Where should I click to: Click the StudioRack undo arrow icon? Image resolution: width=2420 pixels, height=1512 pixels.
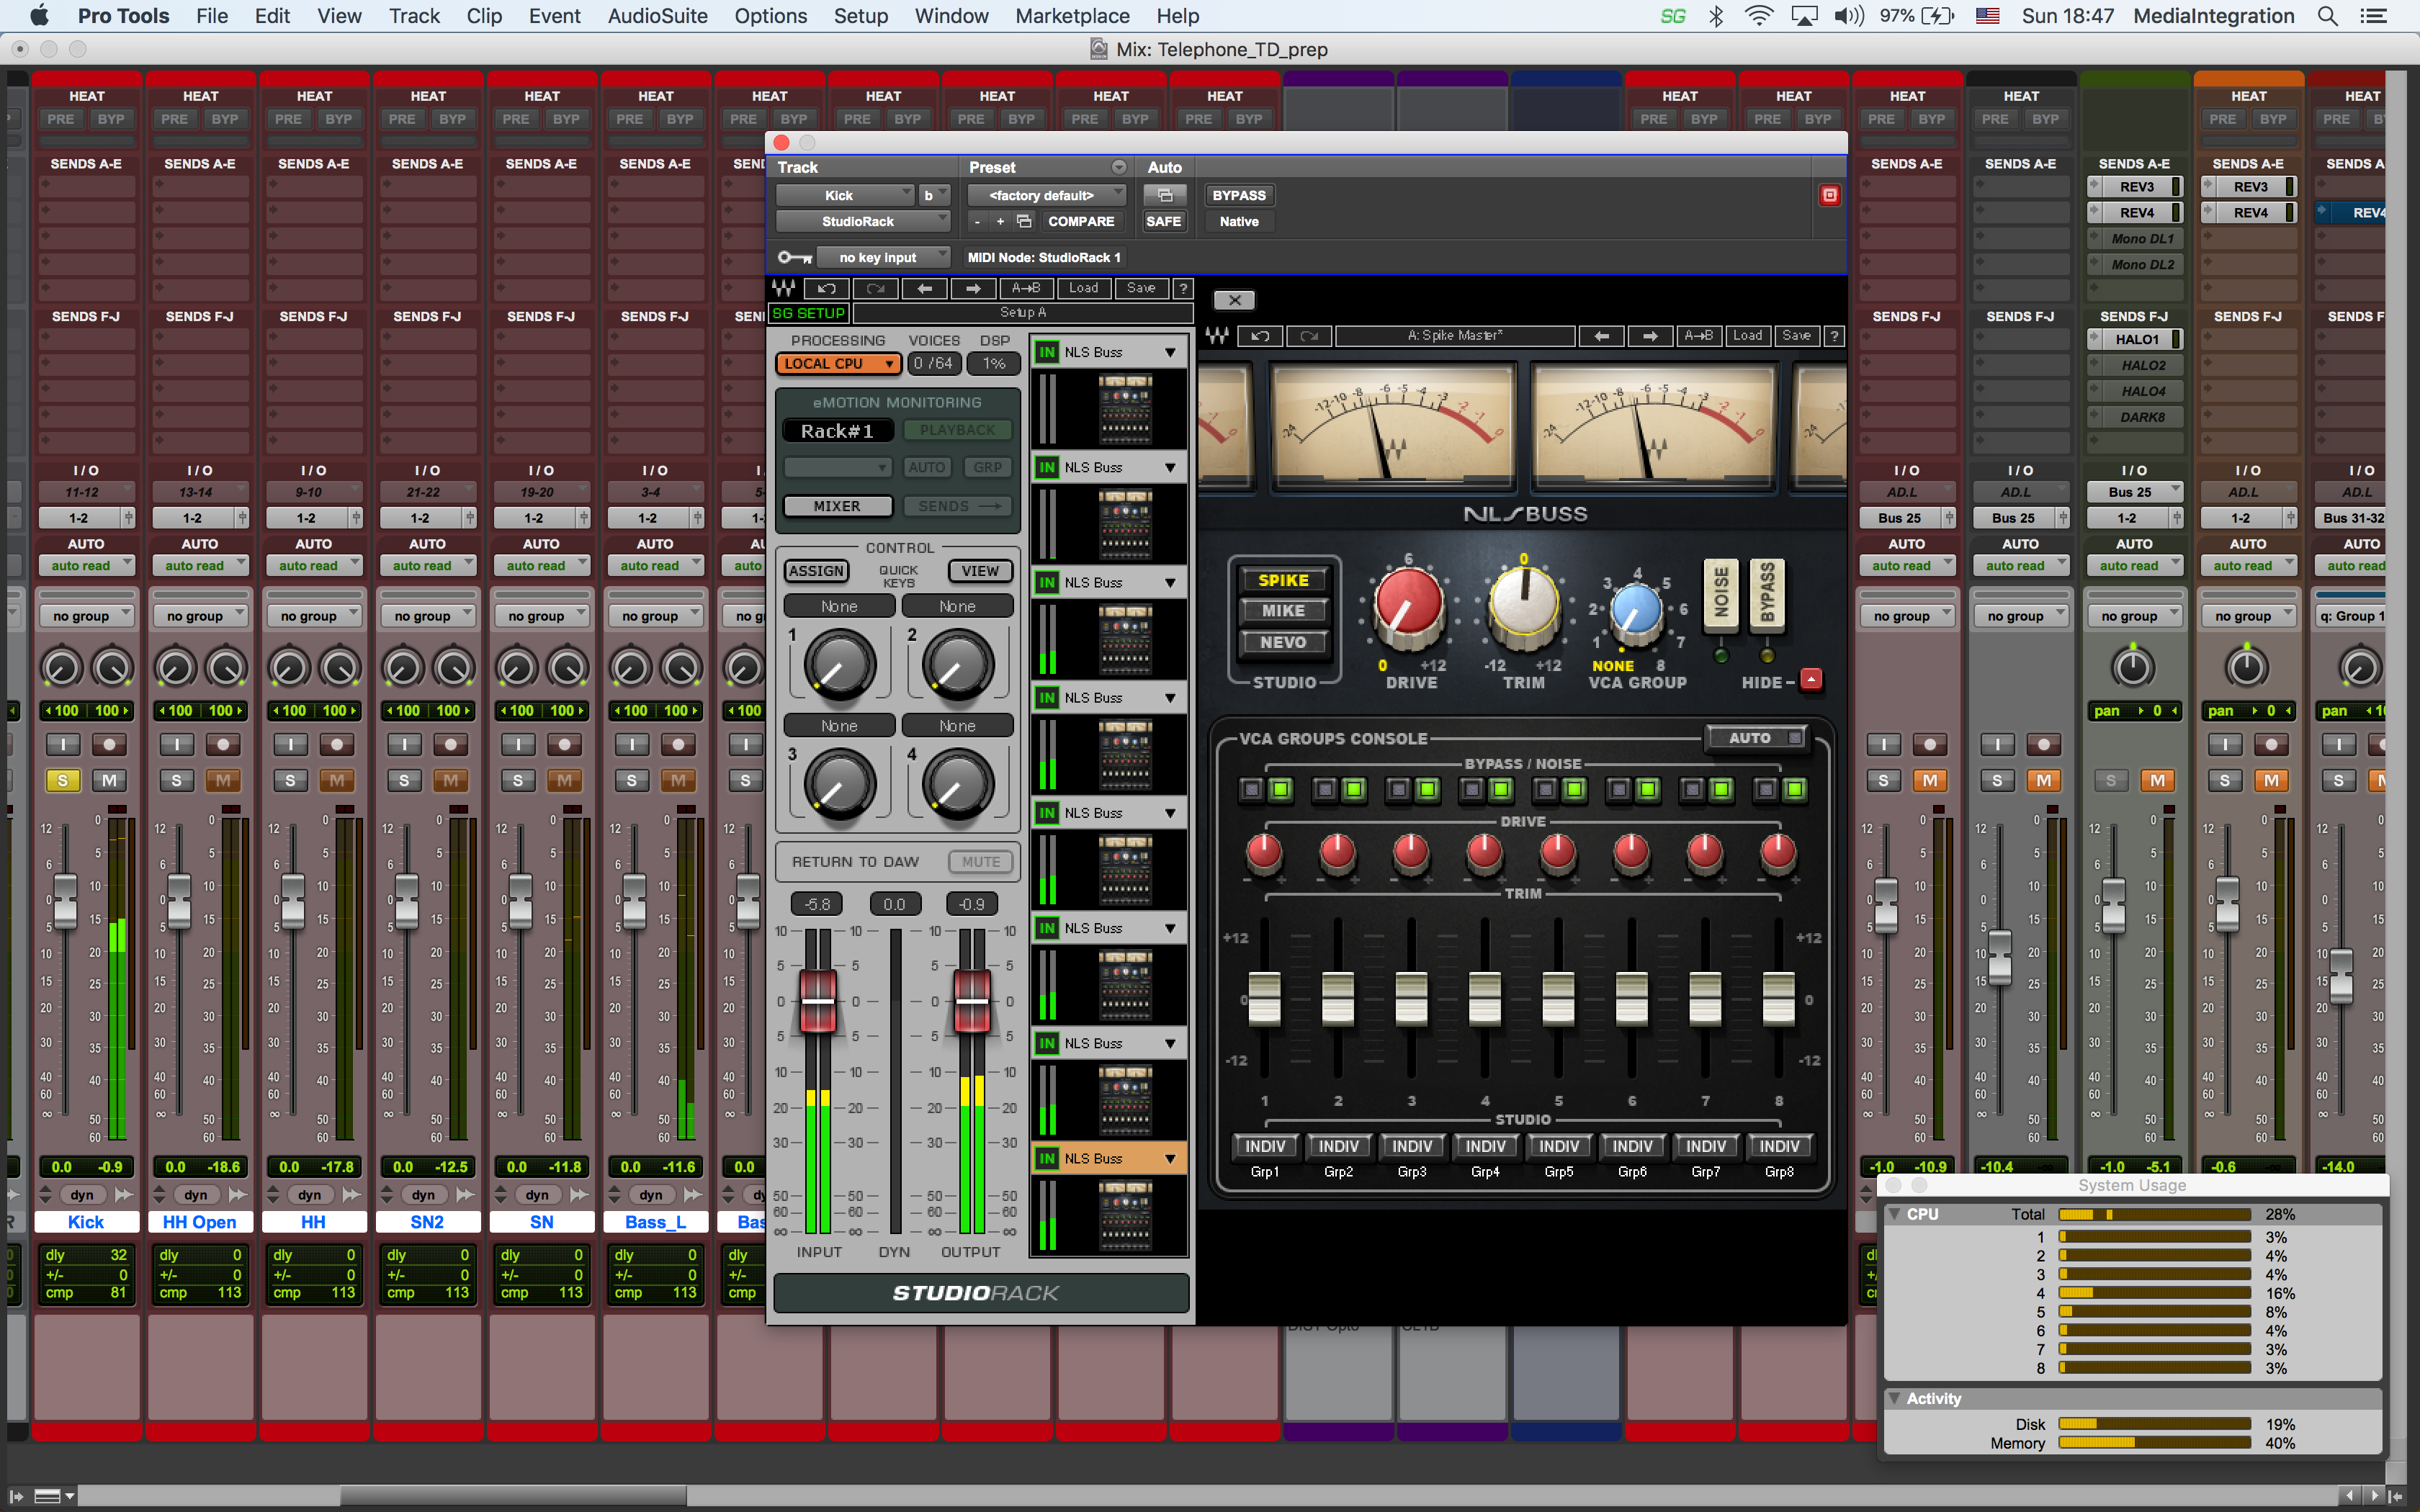[826, 288]
